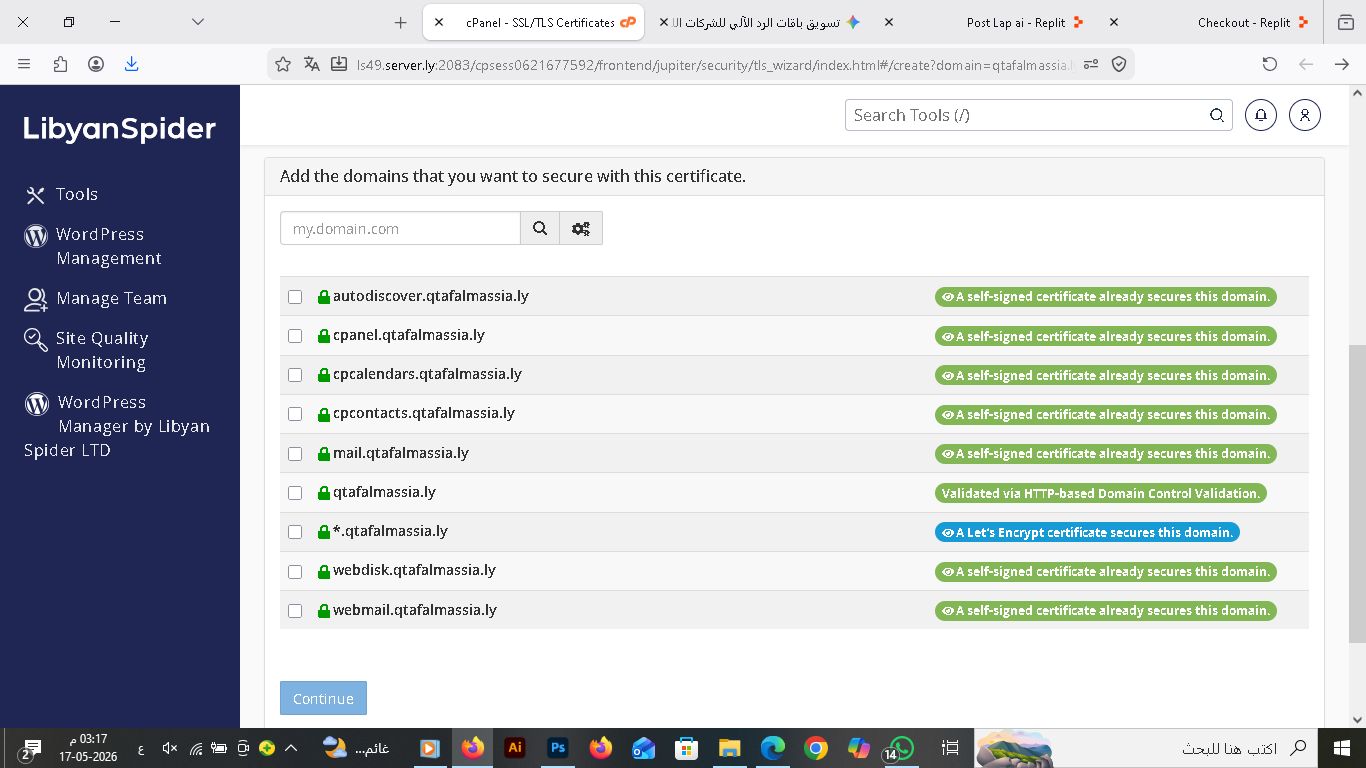Image resolution: width=1366 pixels, height=768 pixels.
Task: Open the Firefox account profile icon
Action: coord(96,64)
